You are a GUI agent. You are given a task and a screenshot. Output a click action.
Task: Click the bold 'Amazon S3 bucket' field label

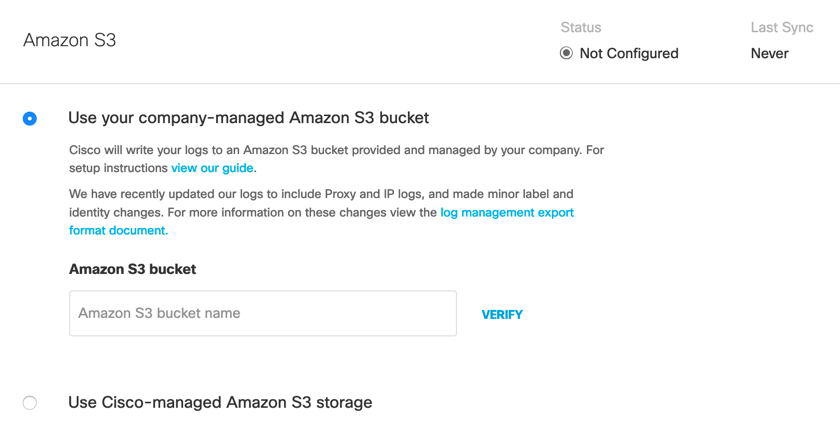[x=132, y=269]
